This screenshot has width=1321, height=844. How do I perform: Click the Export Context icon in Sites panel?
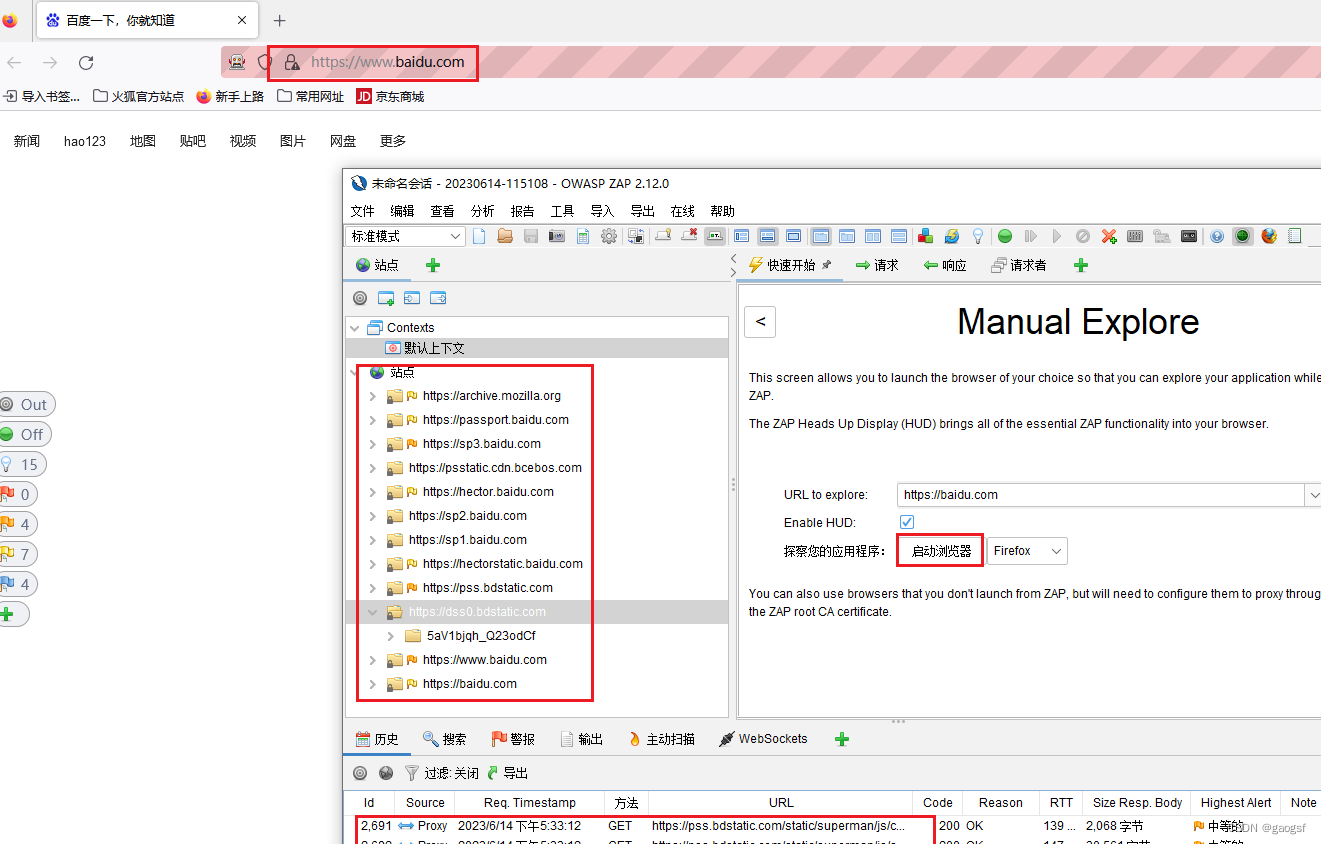tap(438, 298)
